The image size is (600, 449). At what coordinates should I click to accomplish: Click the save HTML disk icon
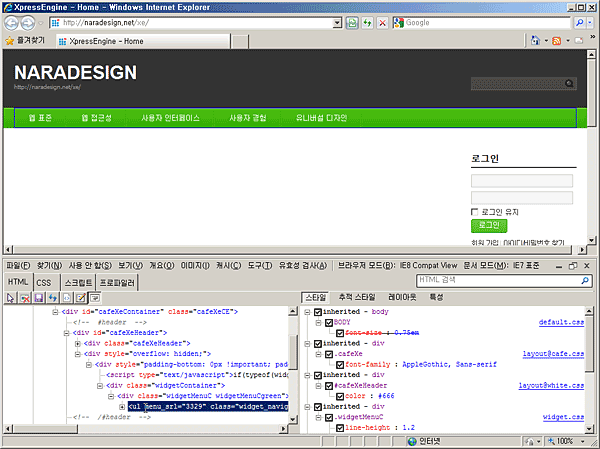(x=38, y=298)
